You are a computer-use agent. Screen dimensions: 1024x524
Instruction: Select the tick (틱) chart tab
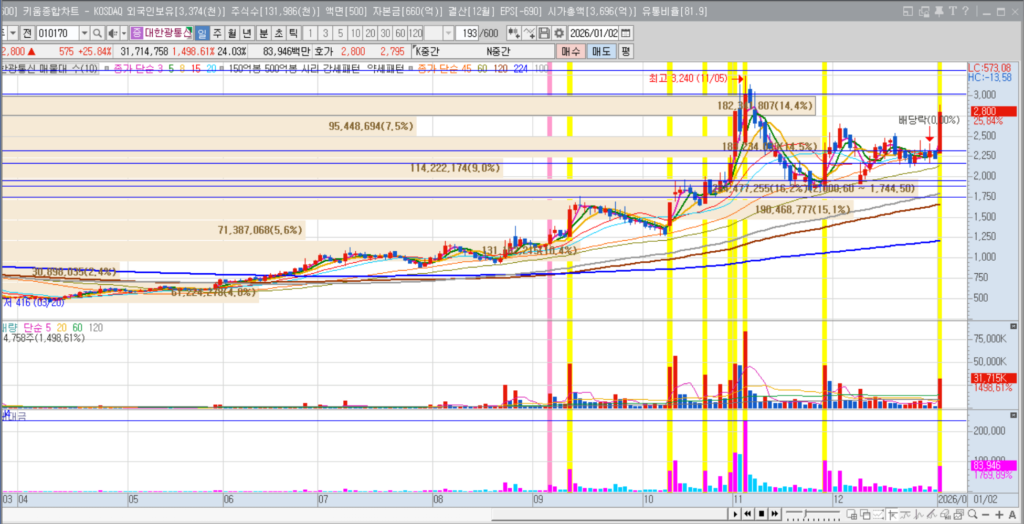coord(293,33)
